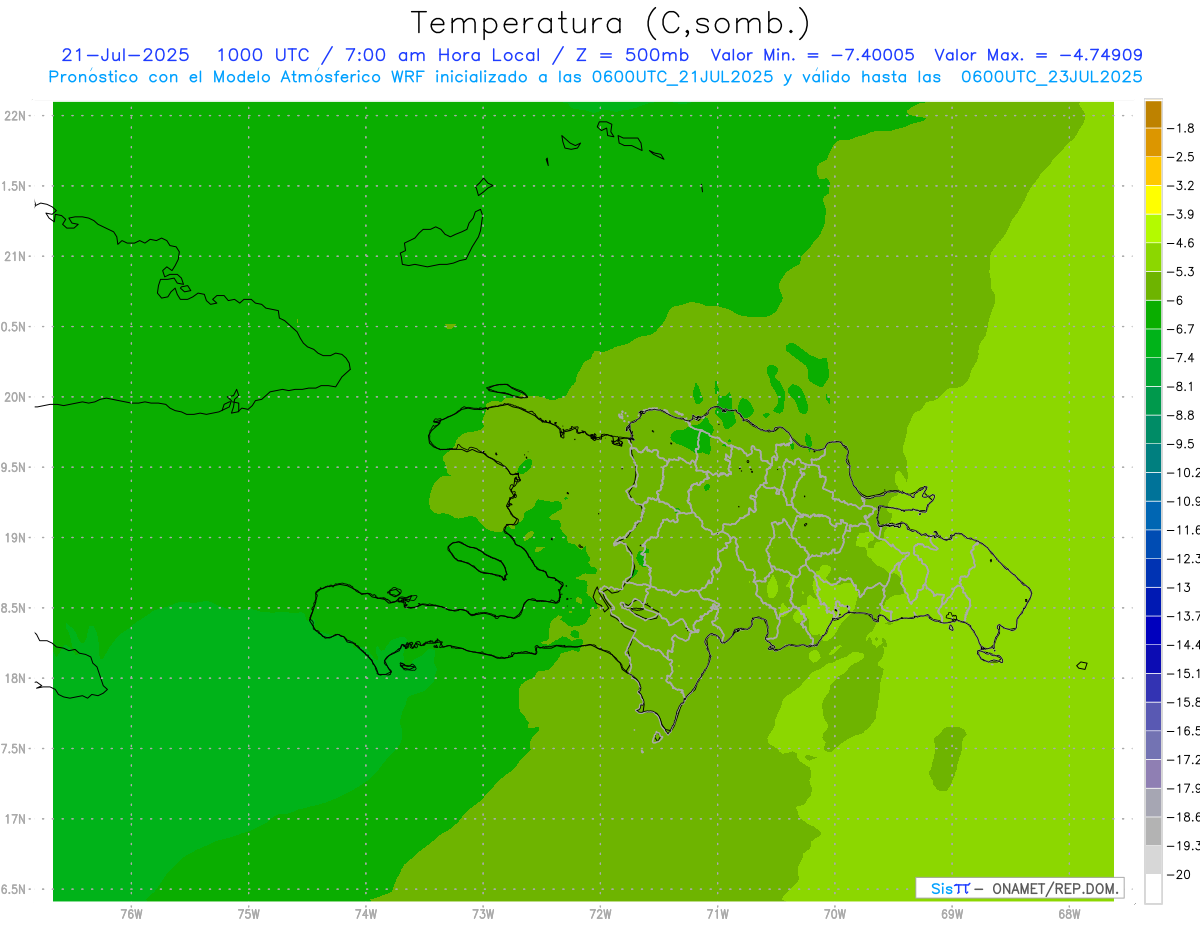1200x927 pixels.
Task: Click the Z = 500mb level label
Action: tap(631, 55)
